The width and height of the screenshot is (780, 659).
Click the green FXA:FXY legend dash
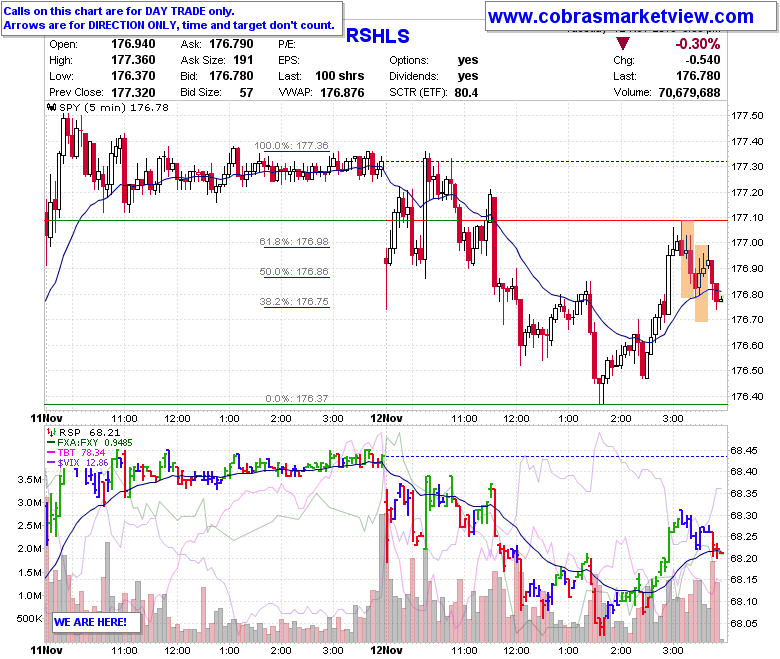[51, 443]
